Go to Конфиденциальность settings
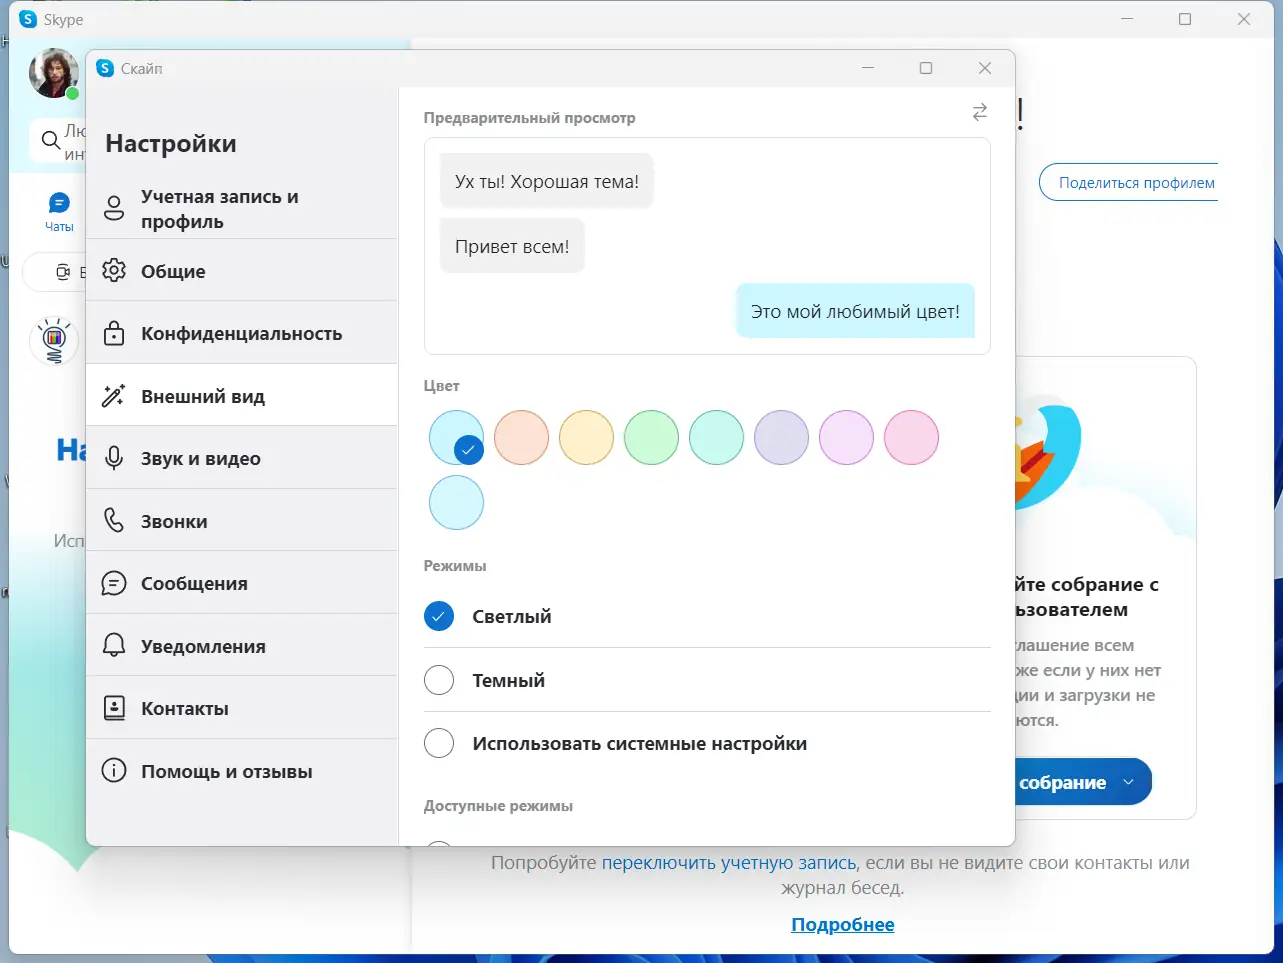Image resolution: width=1283 pixels, height=963 pixels. pyautogui.click(x=242, y=333)
